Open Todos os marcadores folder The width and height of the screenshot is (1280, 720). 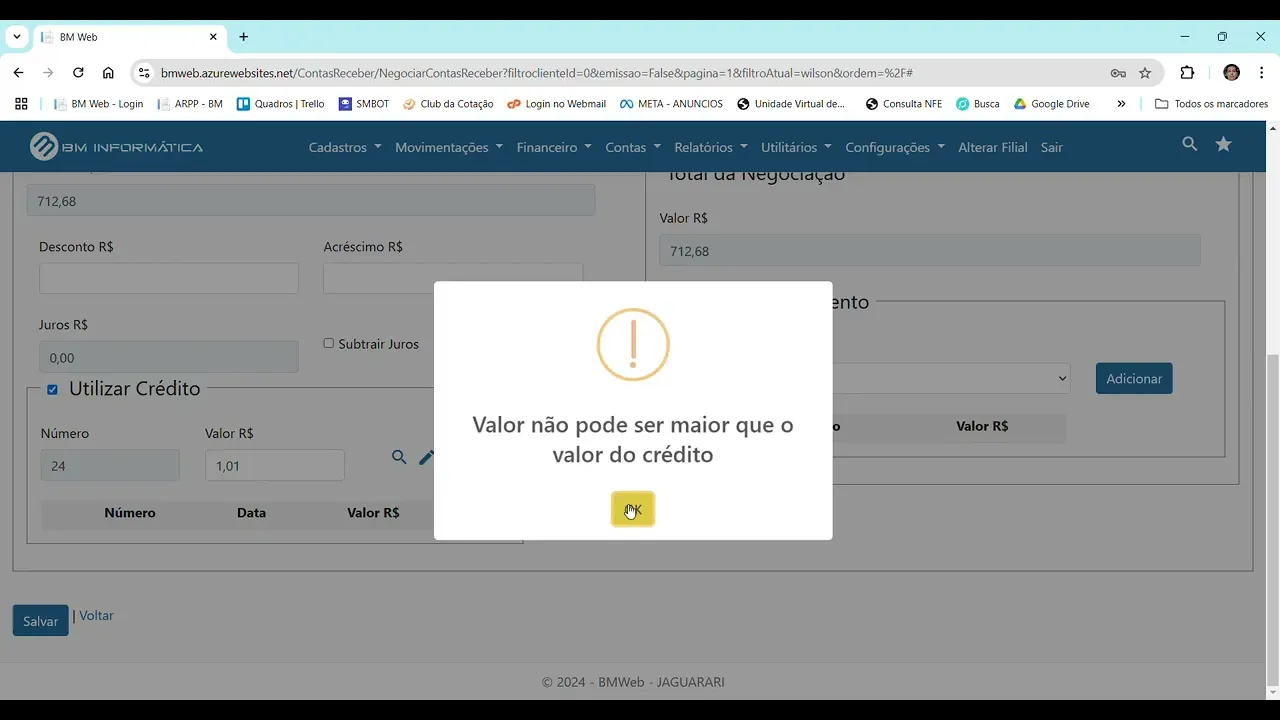1211,103
